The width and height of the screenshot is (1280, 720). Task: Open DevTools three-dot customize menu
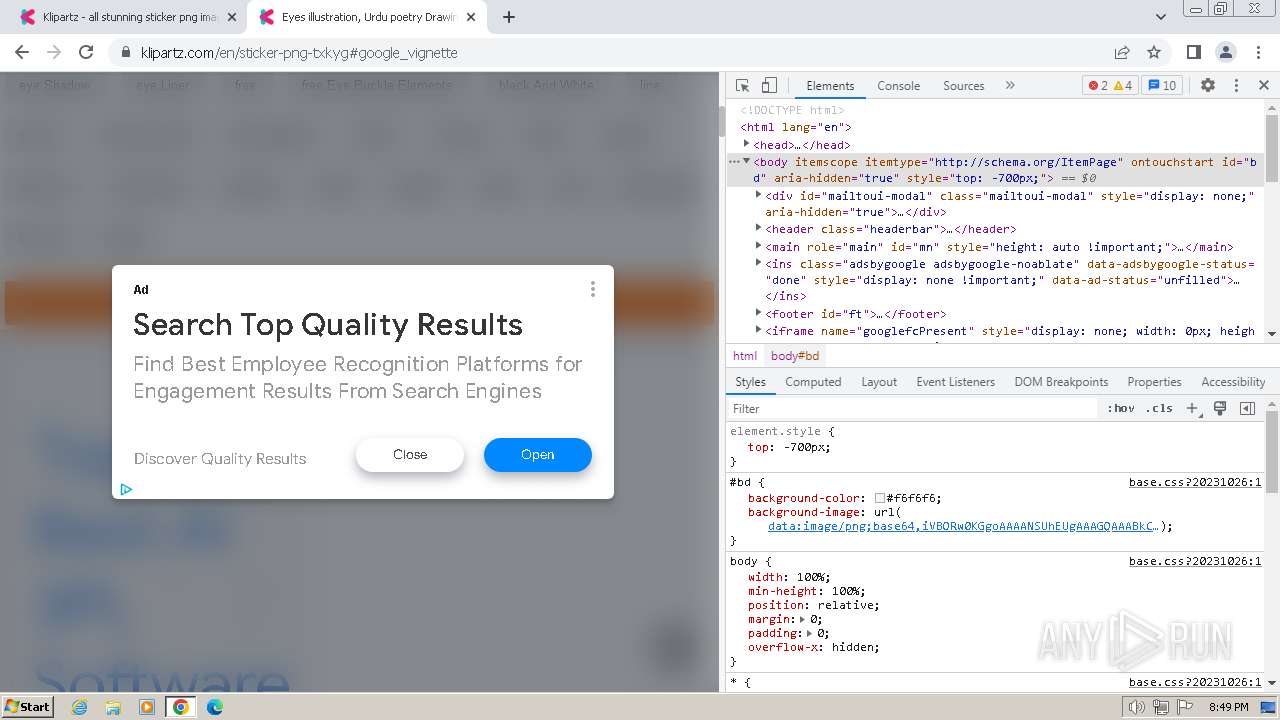coord(1236,86)
